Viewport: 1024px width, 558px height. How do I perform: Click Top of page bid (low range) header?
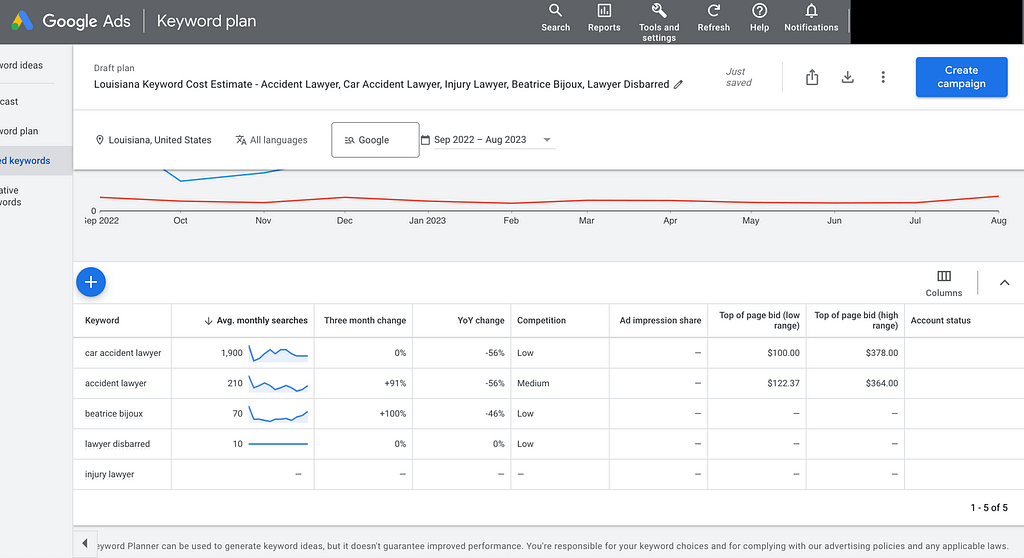tap(759, 320)
